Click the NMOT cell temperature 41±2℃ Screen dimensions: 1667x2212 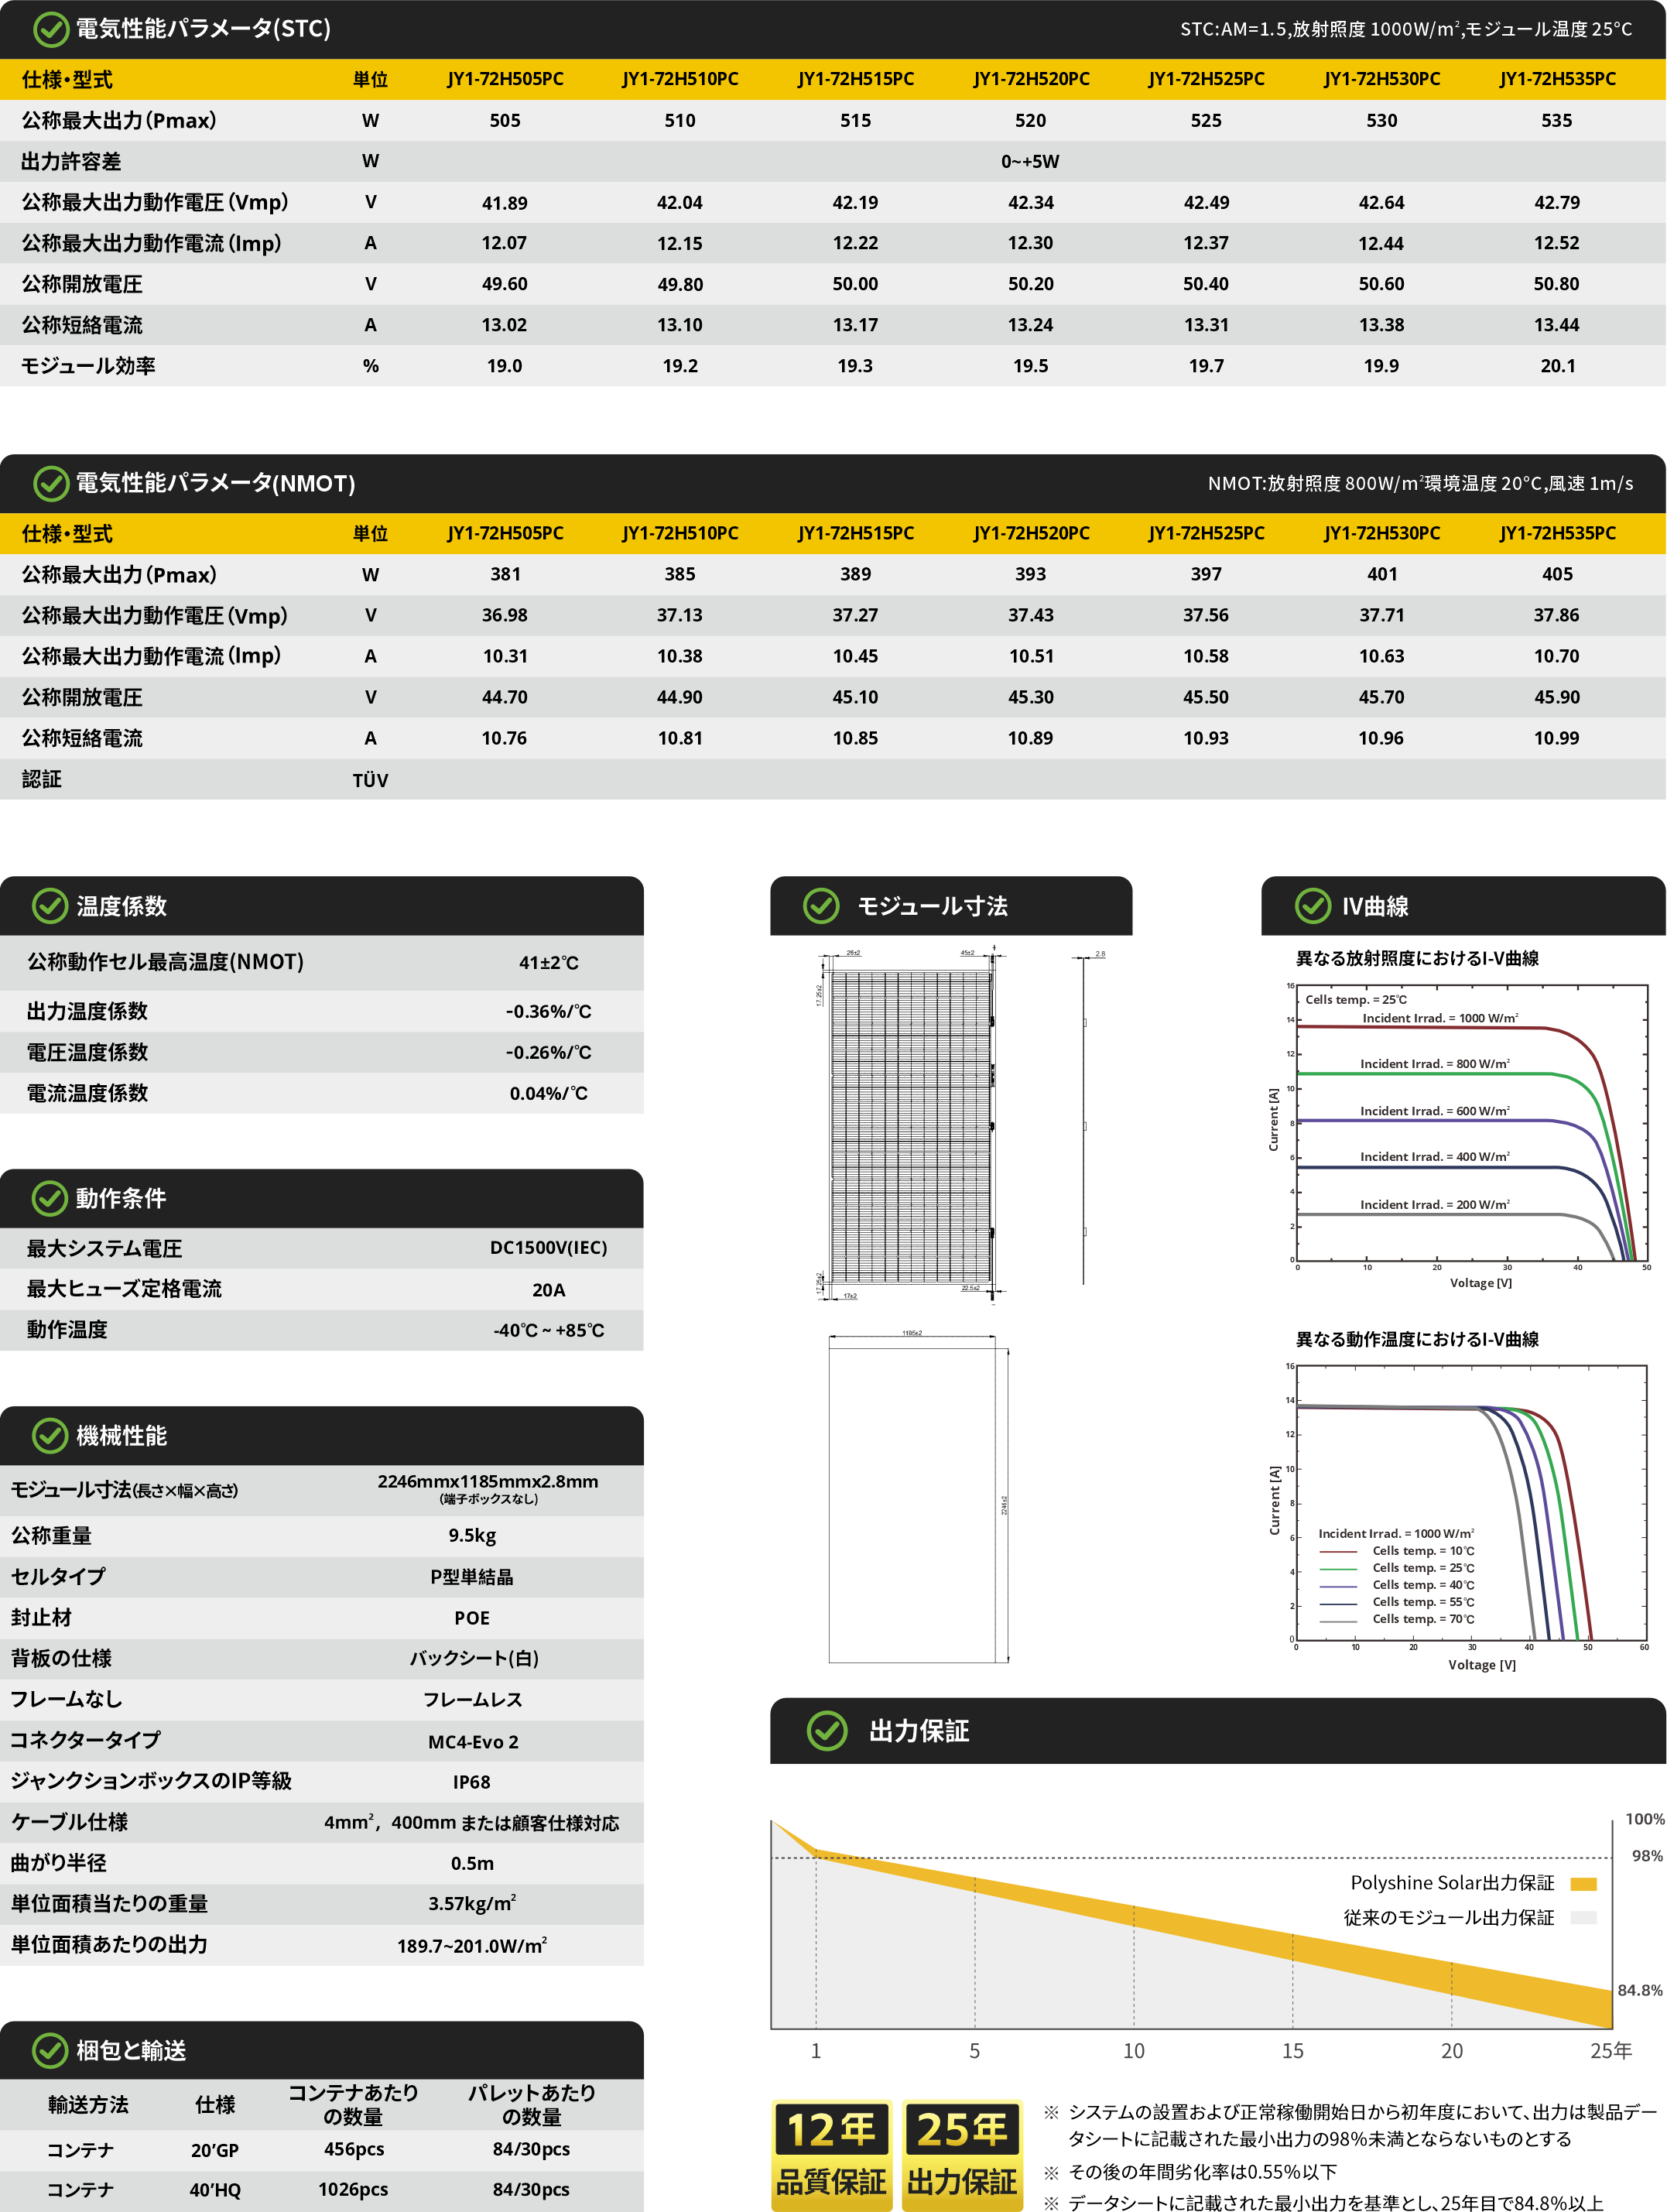point(548,963)
